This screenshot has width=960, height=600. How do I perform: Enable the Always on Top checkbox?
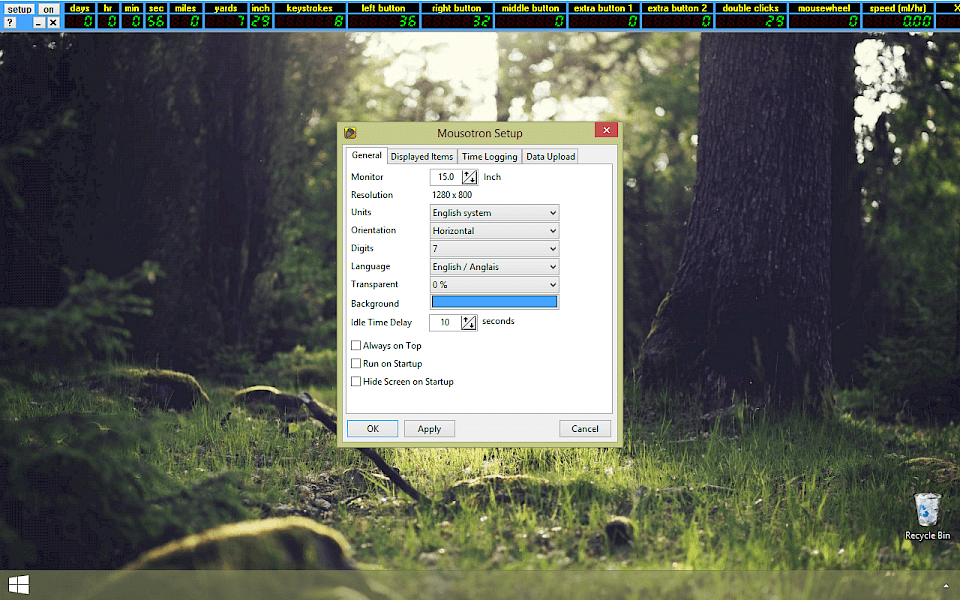point(356,345)
